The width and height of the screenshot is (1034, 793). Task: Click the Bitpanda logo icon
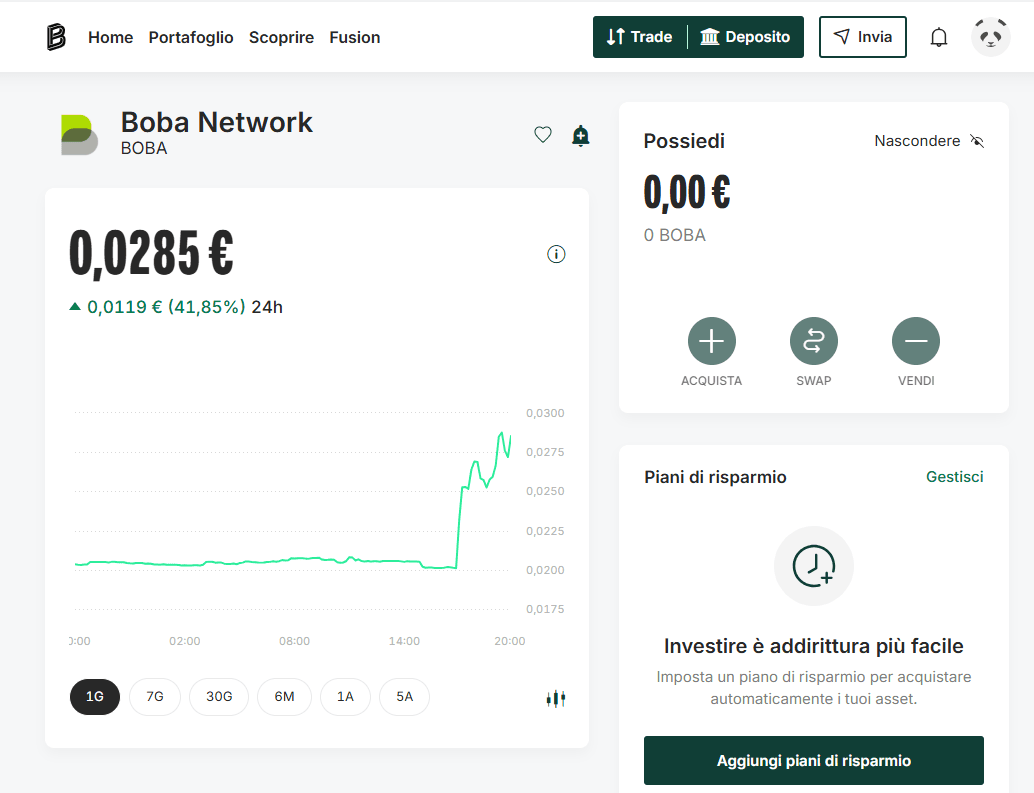click(56, 37)
